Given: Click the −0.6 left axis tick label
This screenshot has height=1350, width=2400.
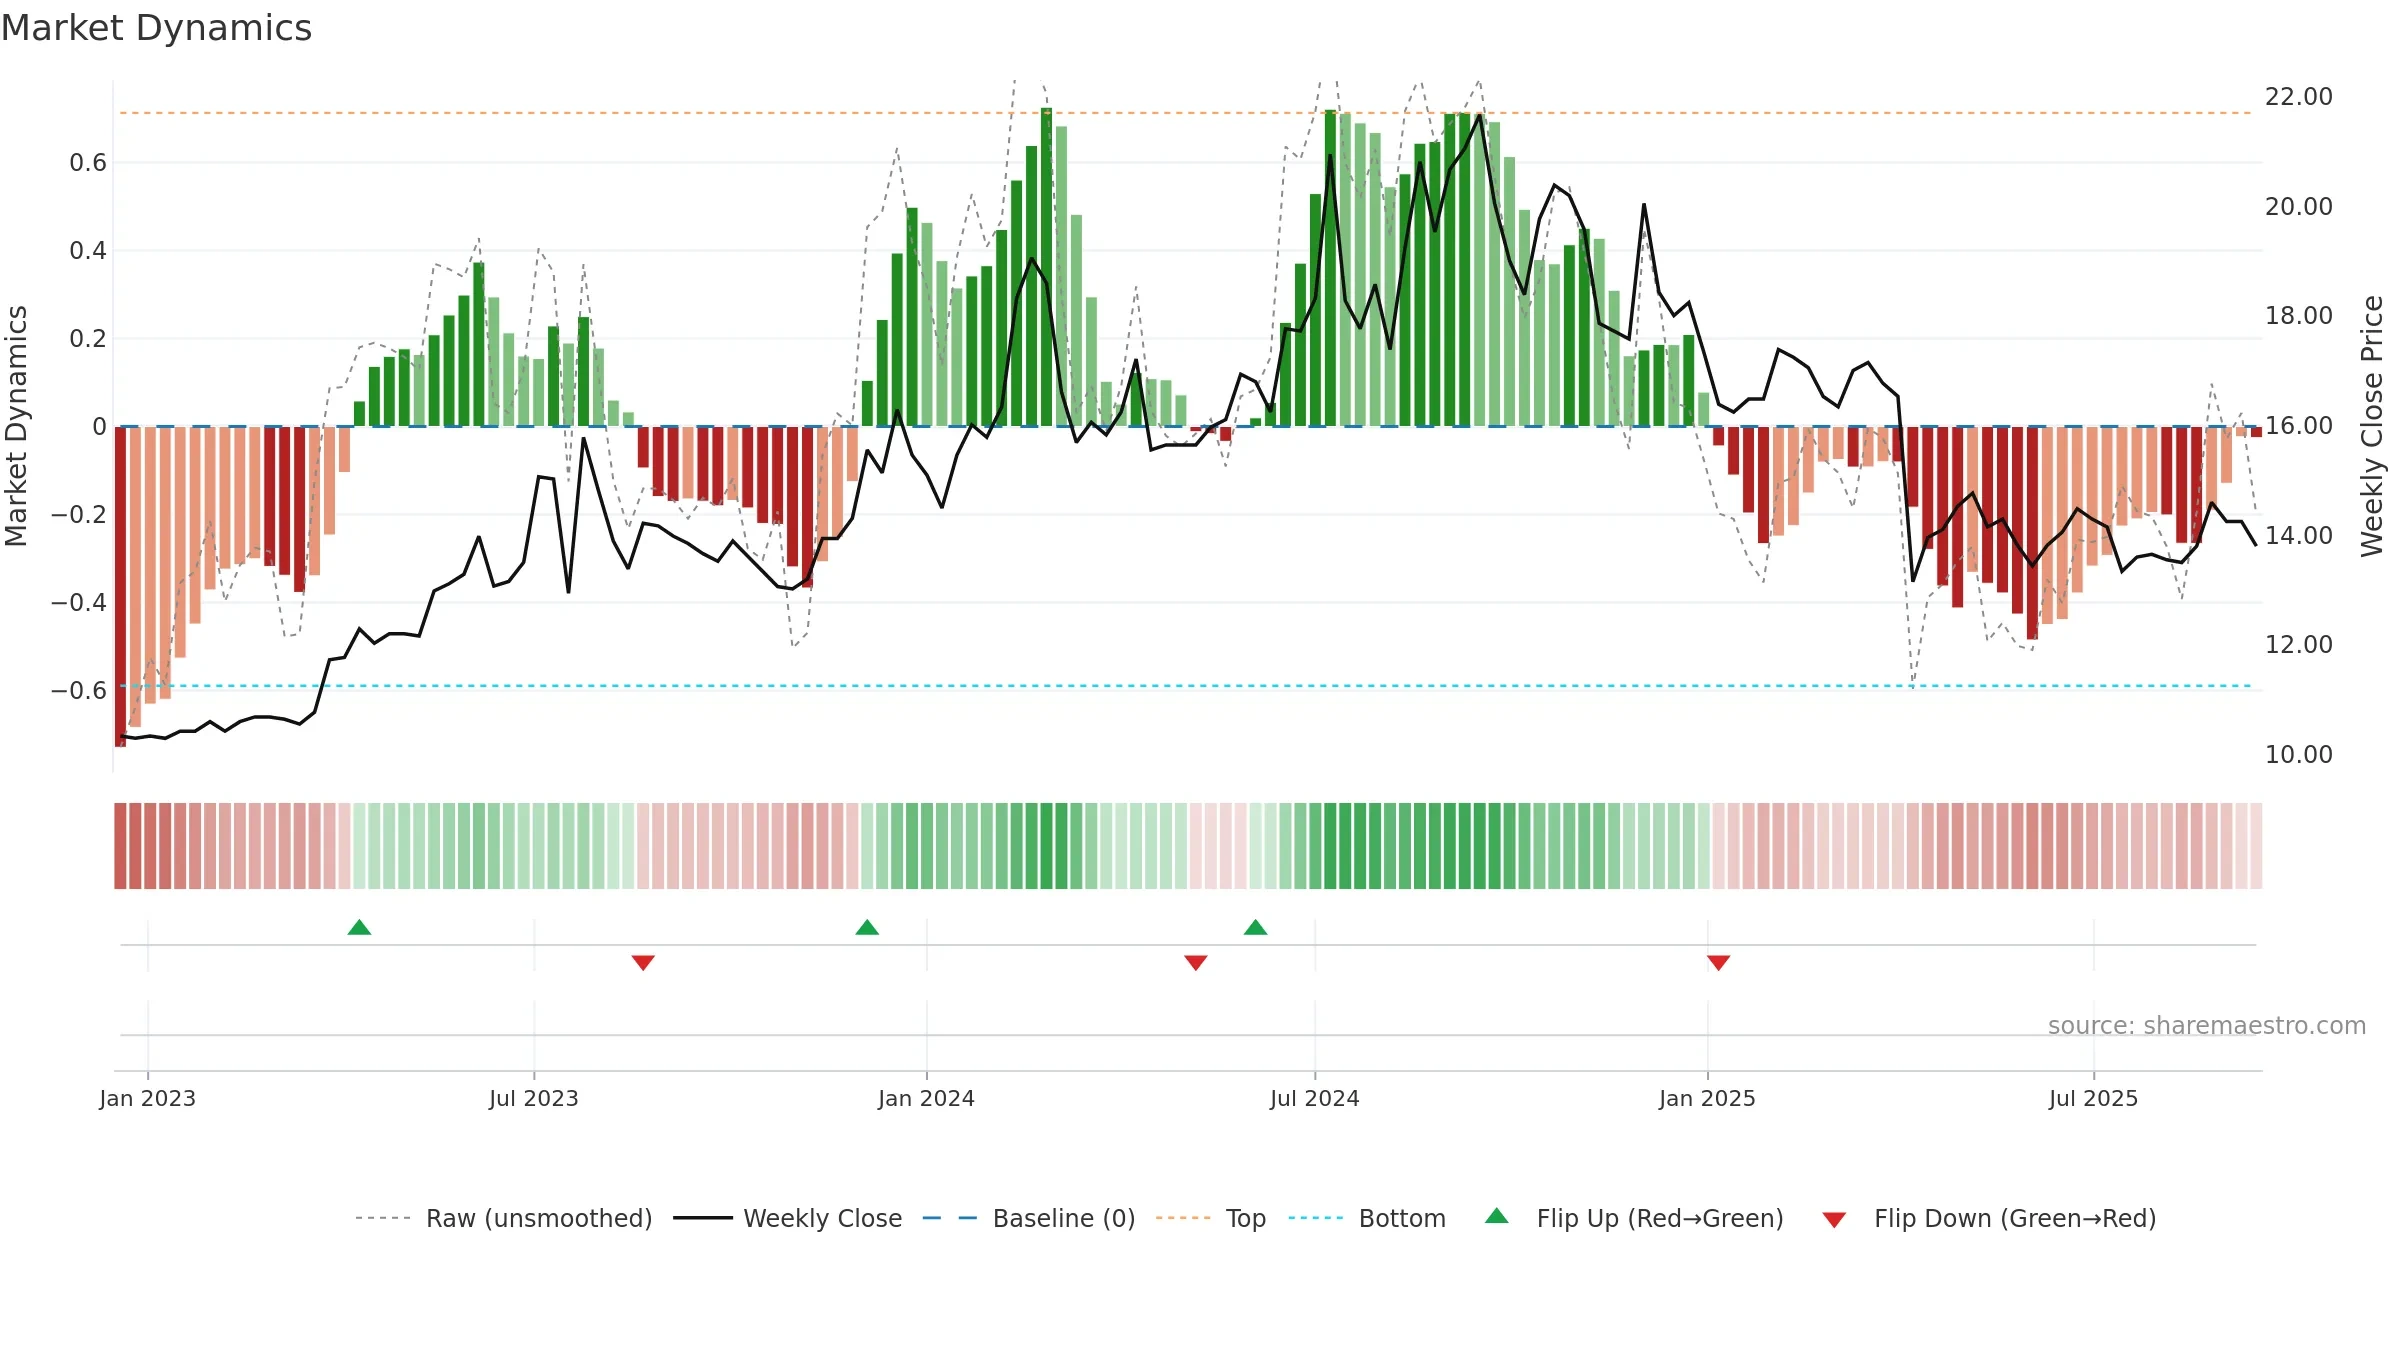Looking at the screenshot, I should pos(79,691).
